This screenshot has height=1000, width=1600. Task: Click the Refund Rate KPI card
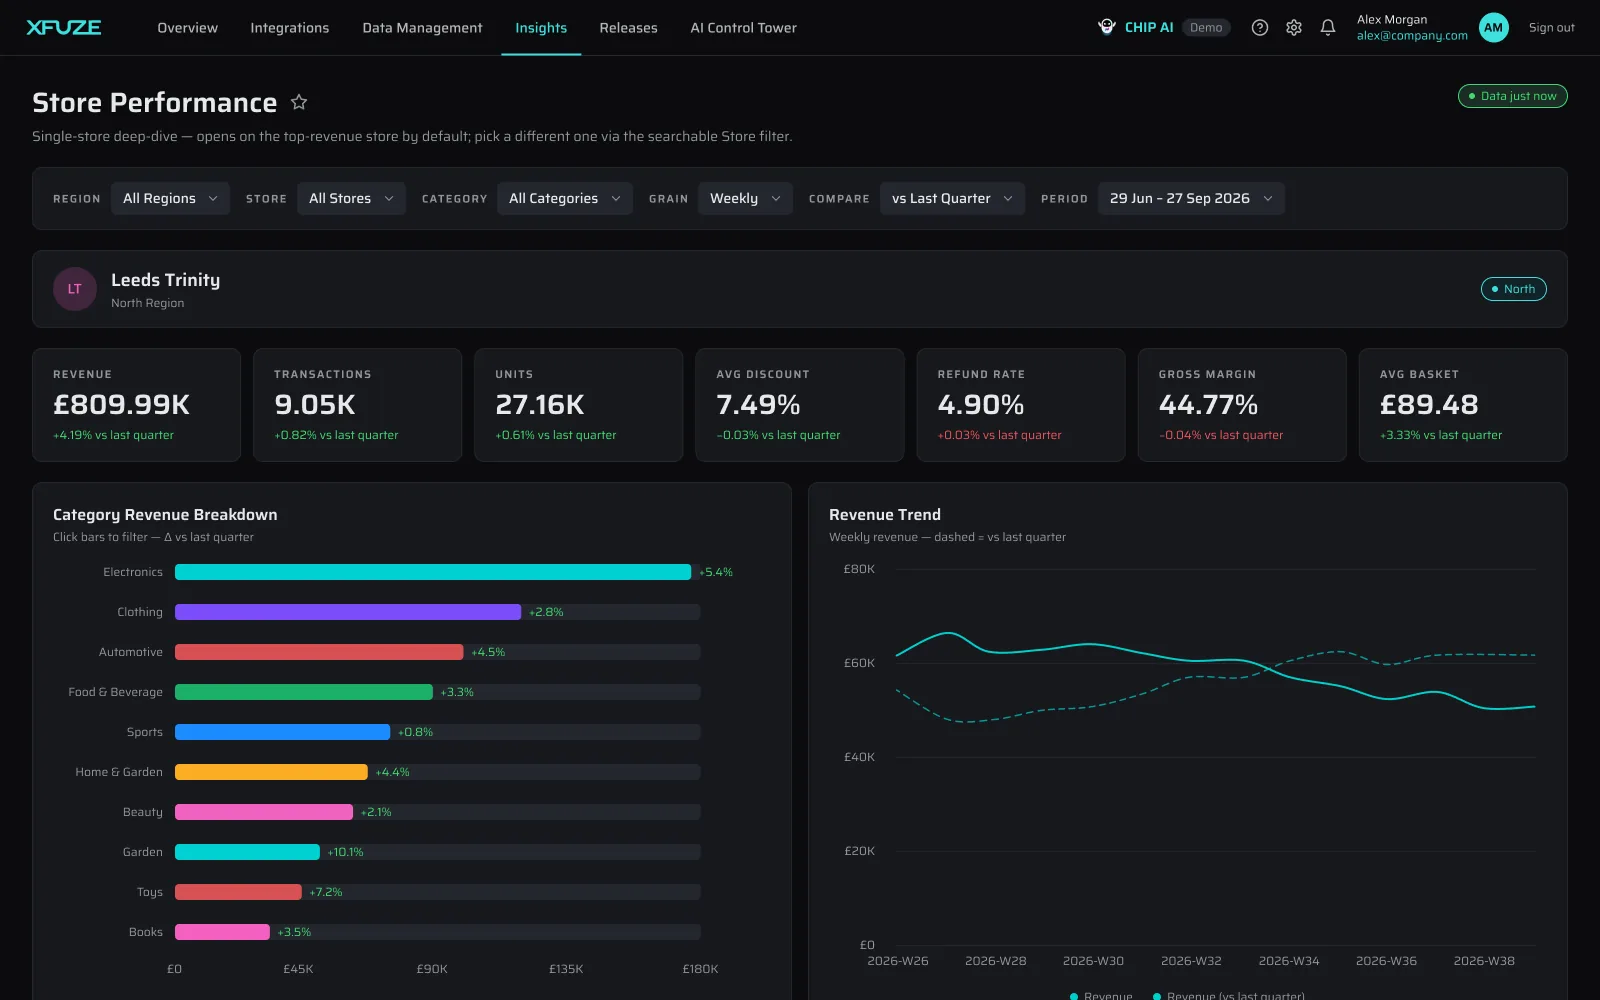1020,405
